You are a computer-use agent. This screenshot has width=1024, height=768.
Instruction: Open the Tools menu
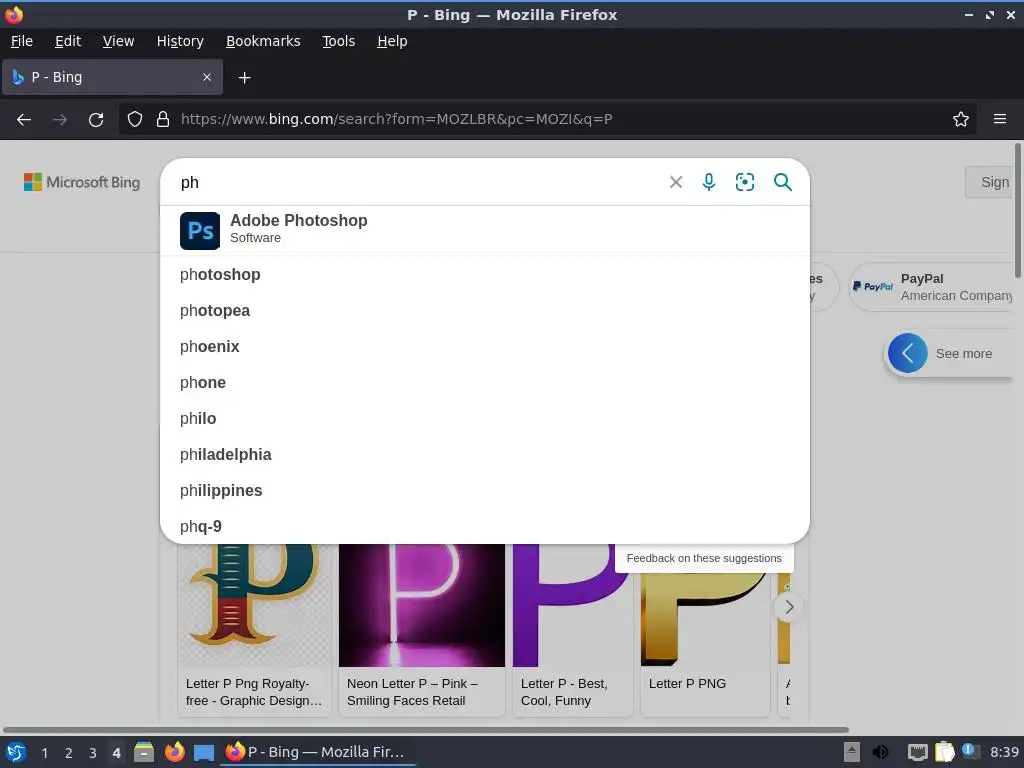click(x=338, y=41)
